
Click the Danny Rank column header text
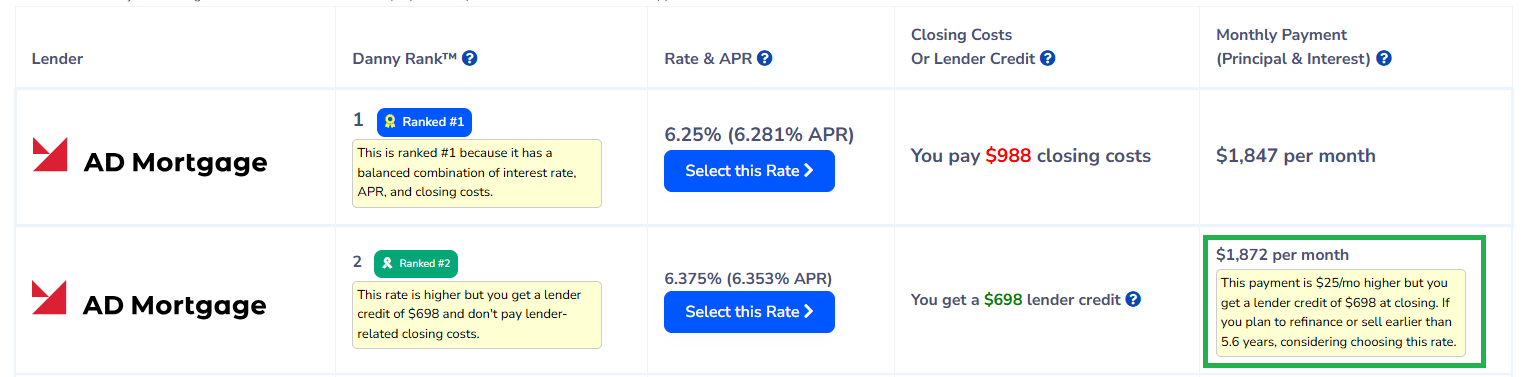[x=405, y=58]
